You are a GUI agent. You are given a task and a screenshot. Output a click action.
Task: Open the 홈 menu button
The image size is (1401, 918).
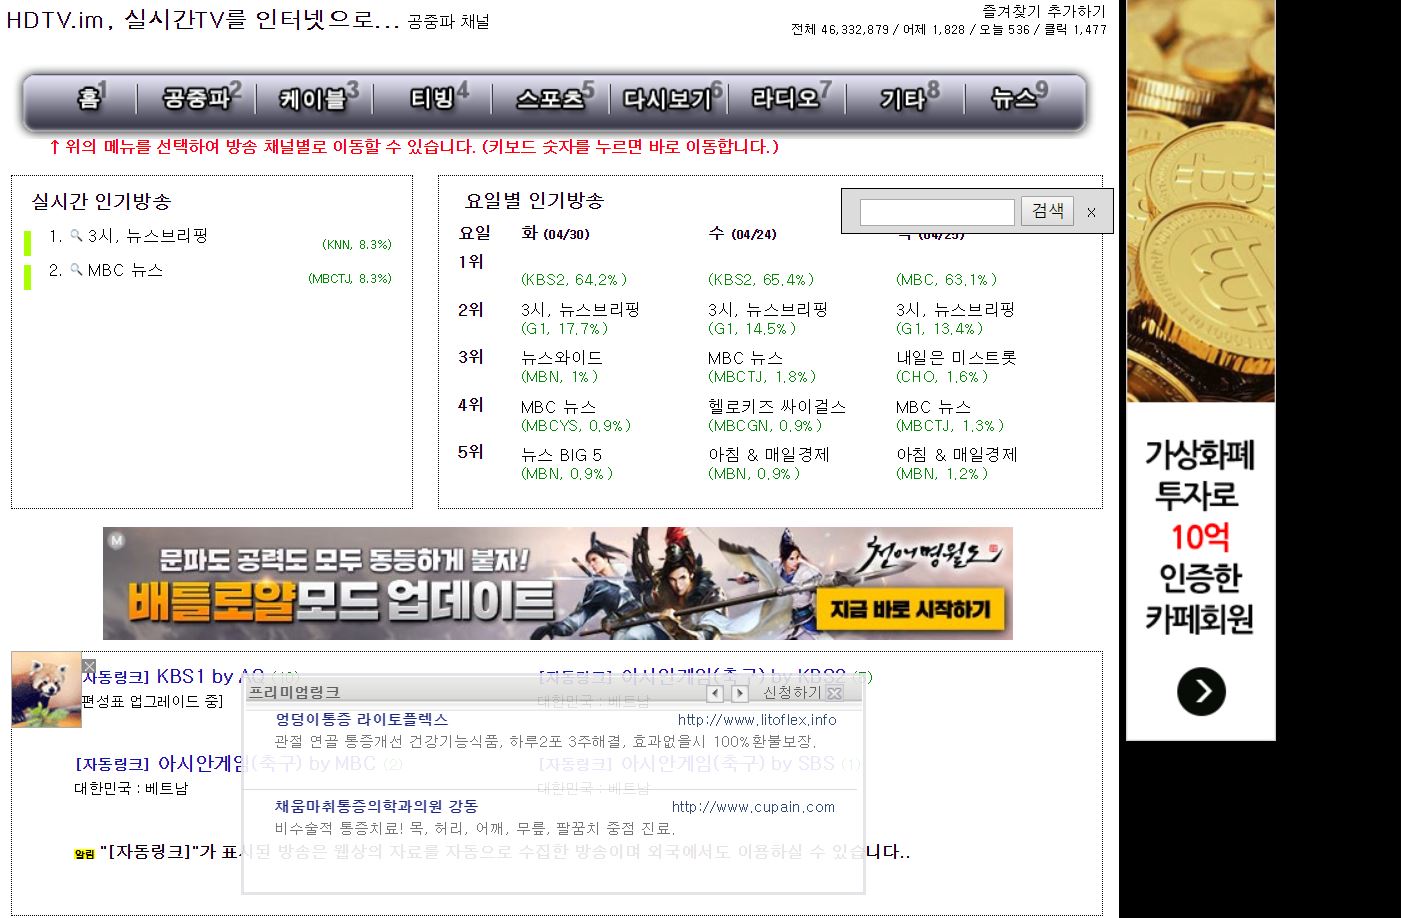(x=91, y=98)
